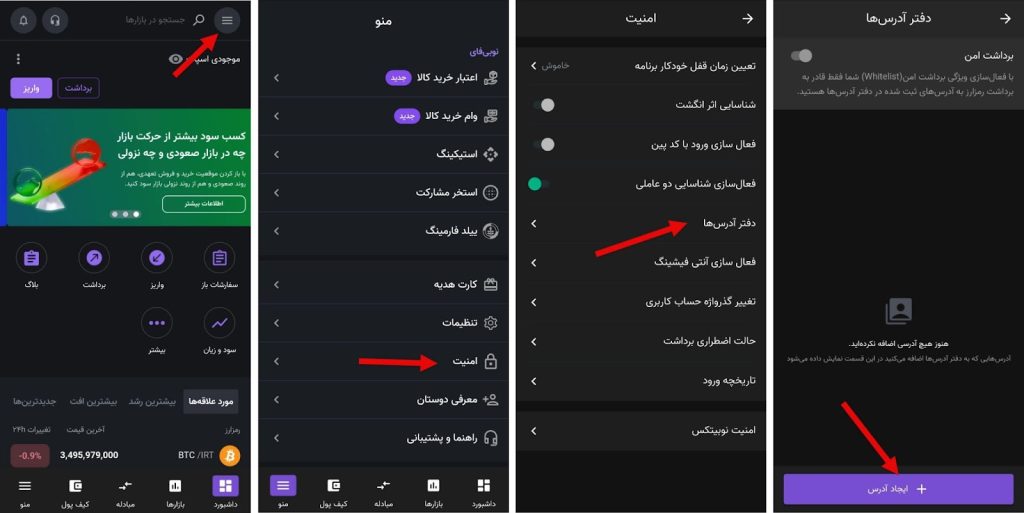Select تنظیمات (Settings) from the menu list

tap(383, 322)
